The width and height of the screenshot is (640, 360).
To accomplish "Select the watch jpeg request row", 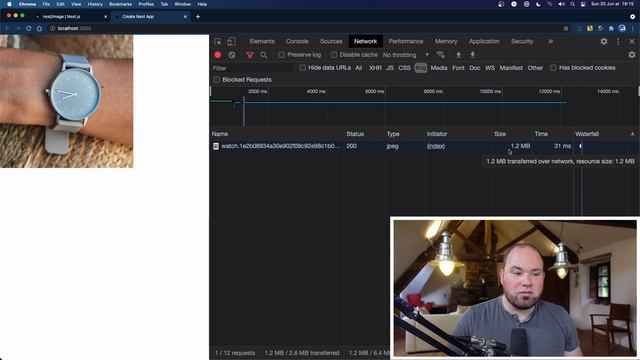I will [x=424, y=146].
